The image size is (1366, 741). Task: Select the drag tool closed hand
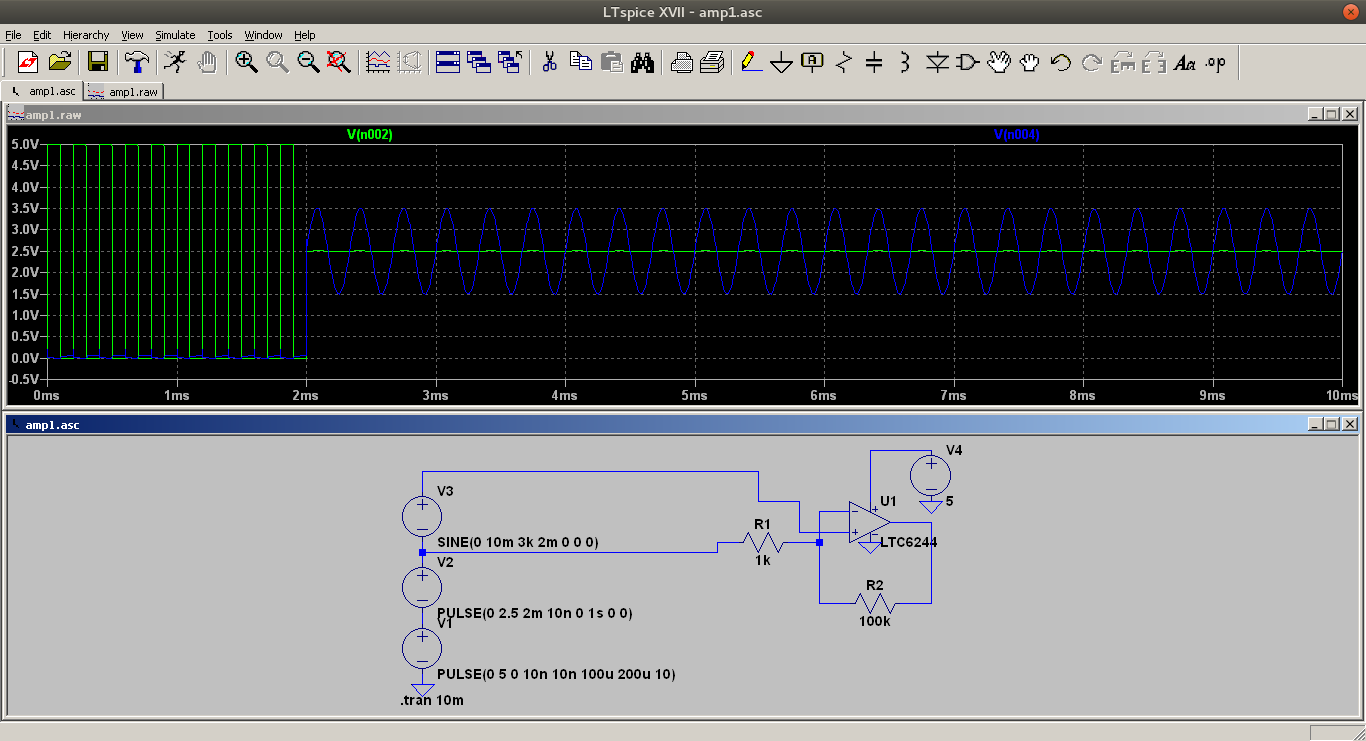(x=1029, y=62)
